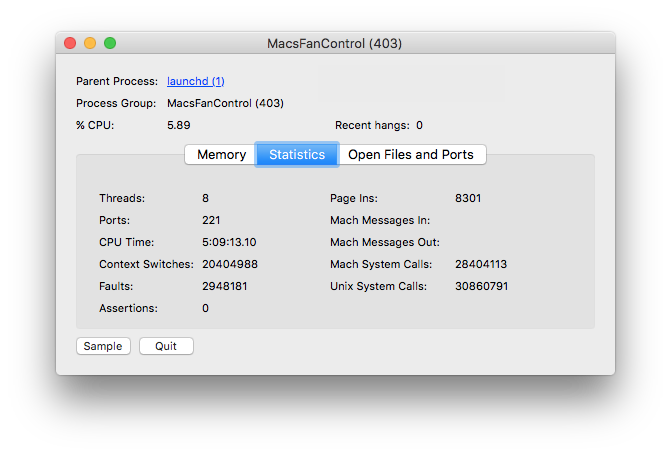The image size is (671, 455).
Task: Click the CPU Time value 5:09:13.10
Action: tap(229, 242)
